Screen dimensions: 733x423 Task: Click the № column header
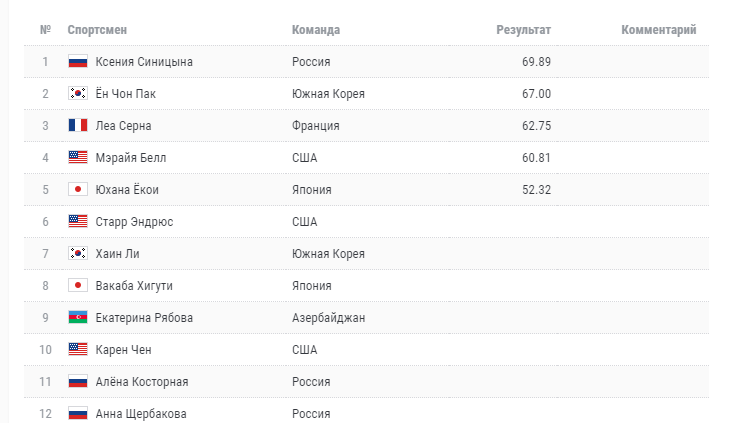[x=45, y=30]
